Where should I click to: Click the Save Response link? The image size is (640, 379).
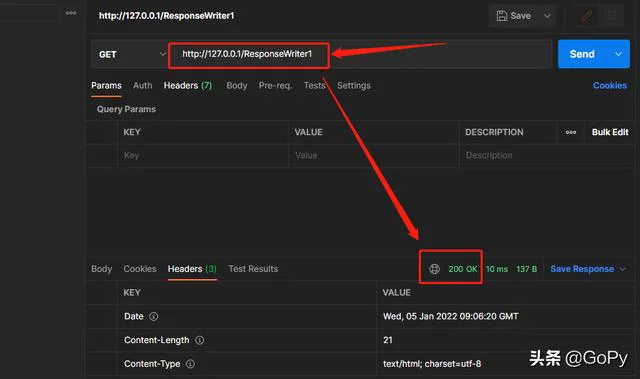tap(582, 269)
